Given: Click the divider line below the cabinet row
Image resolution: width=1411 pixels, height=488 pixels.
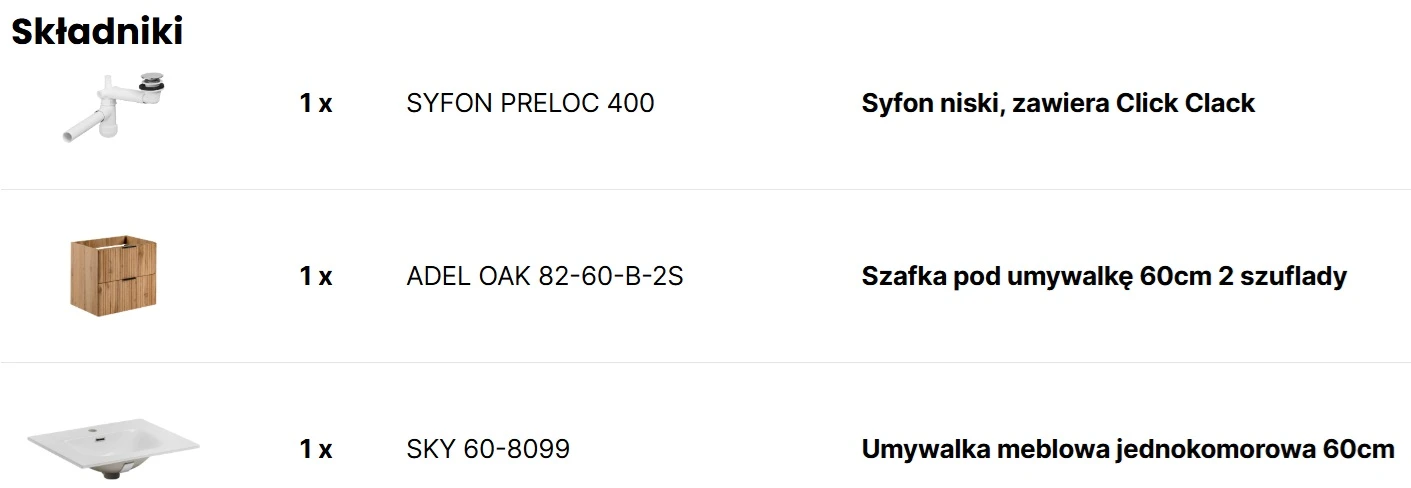Looking at the screenshot, I should 705,362.
